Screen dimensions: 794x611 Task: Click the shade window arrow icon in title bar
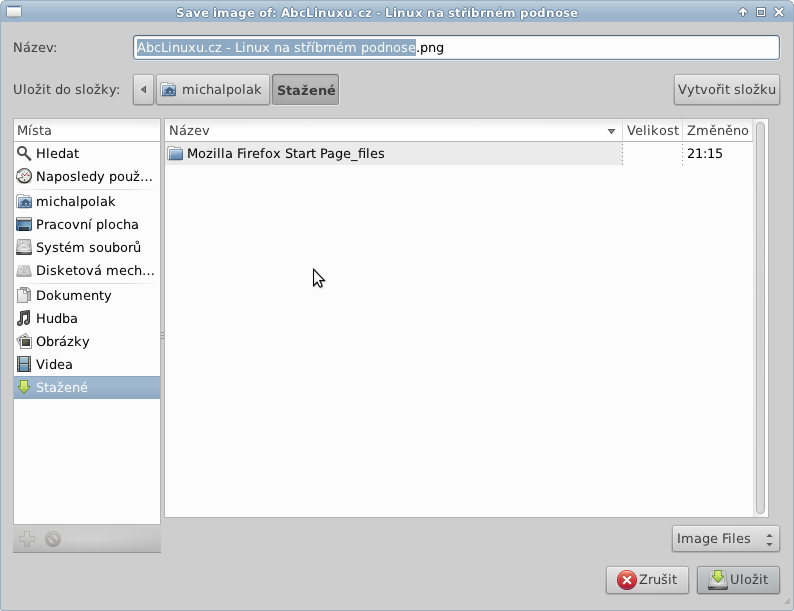tap(743, 12)
